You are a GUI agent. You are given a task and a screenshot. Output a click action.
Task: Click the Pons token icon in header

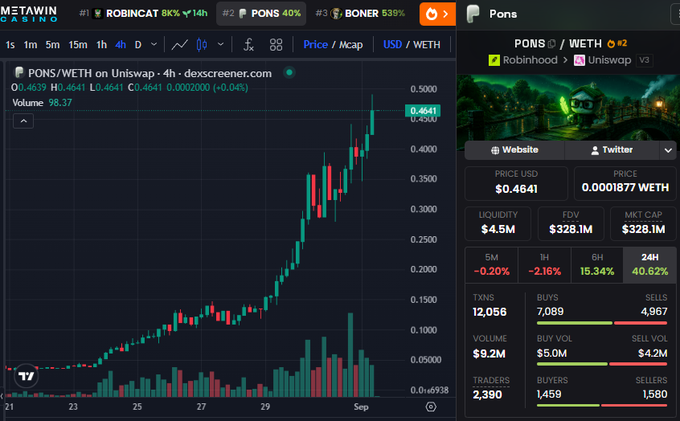coord(473,14)
